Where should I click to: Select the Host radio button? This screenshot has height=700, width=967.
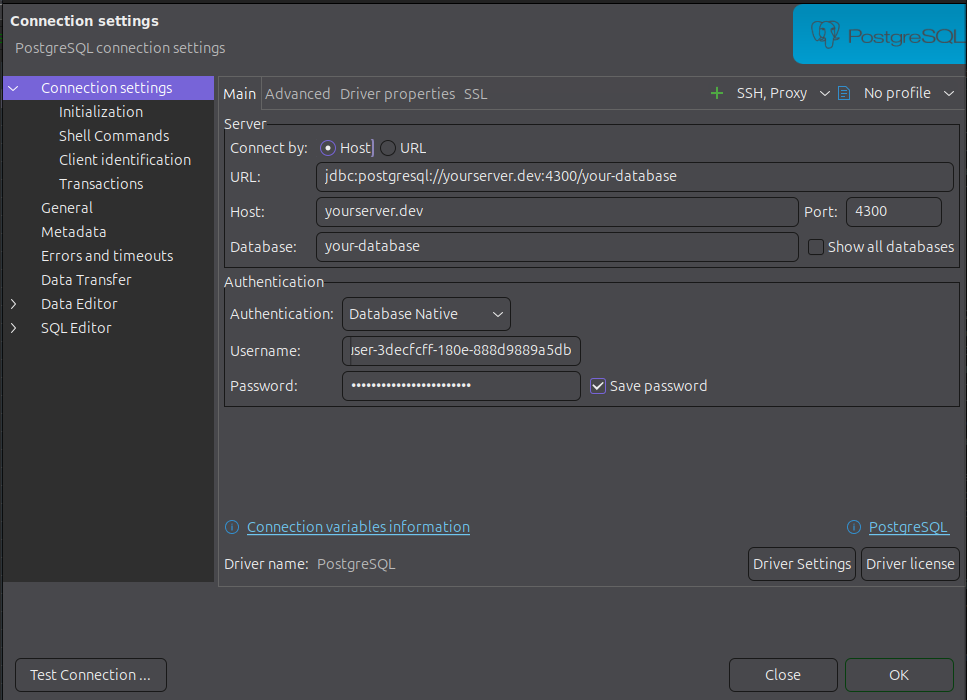click(327, 148)
